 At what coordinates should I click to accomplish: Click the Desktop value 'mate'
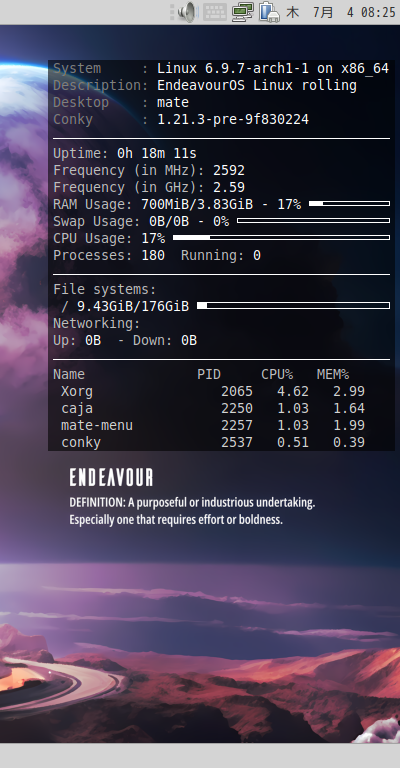[173, 102]
